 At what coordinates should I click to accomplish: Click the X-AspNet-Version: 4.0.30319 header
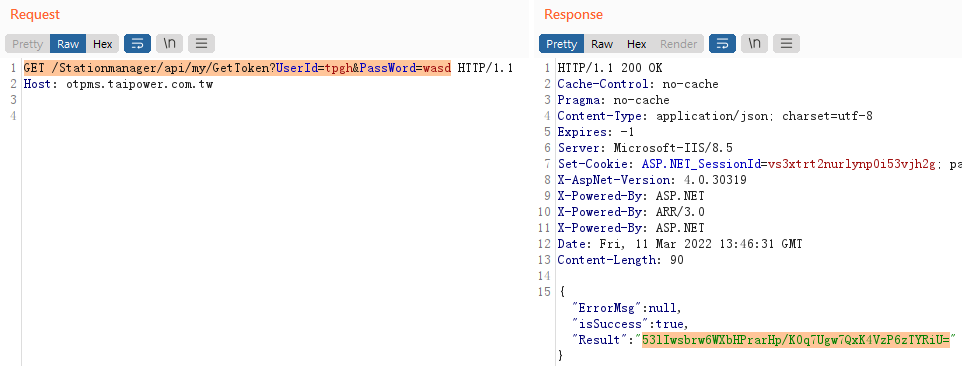[652, 180]
